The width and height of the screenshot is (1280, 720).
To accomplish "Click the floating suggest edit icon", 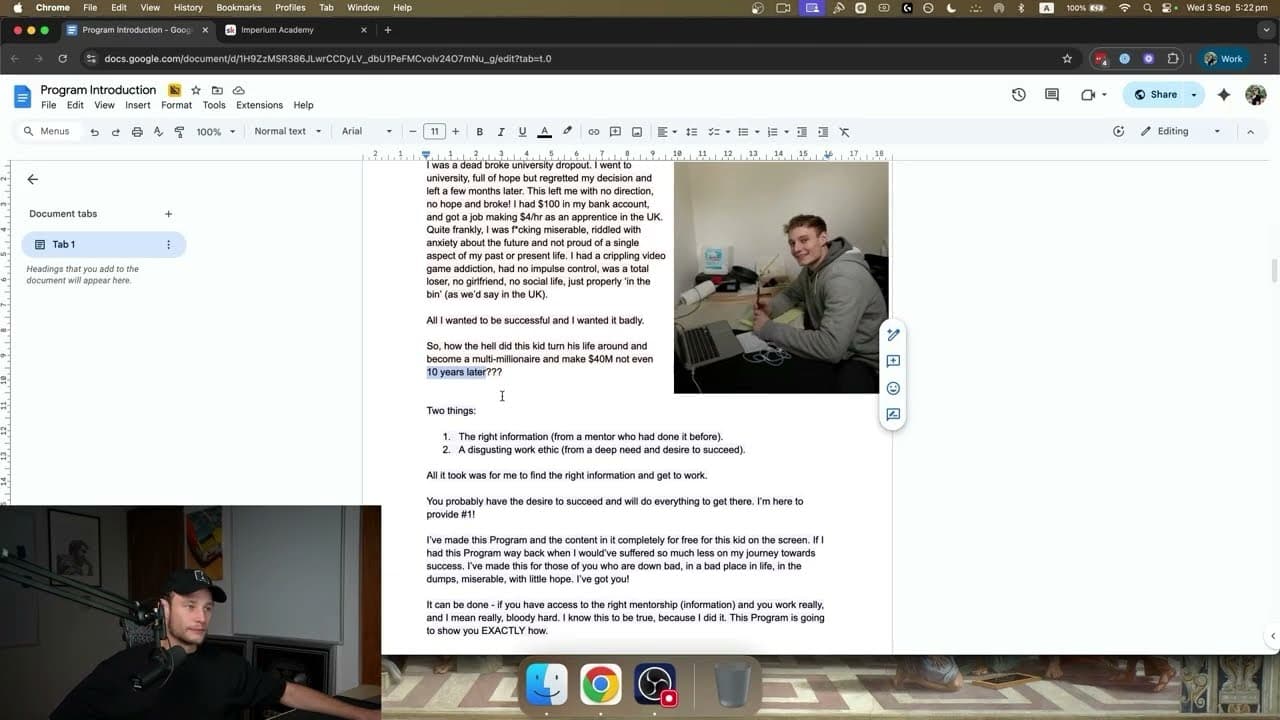I will [893, 414].
